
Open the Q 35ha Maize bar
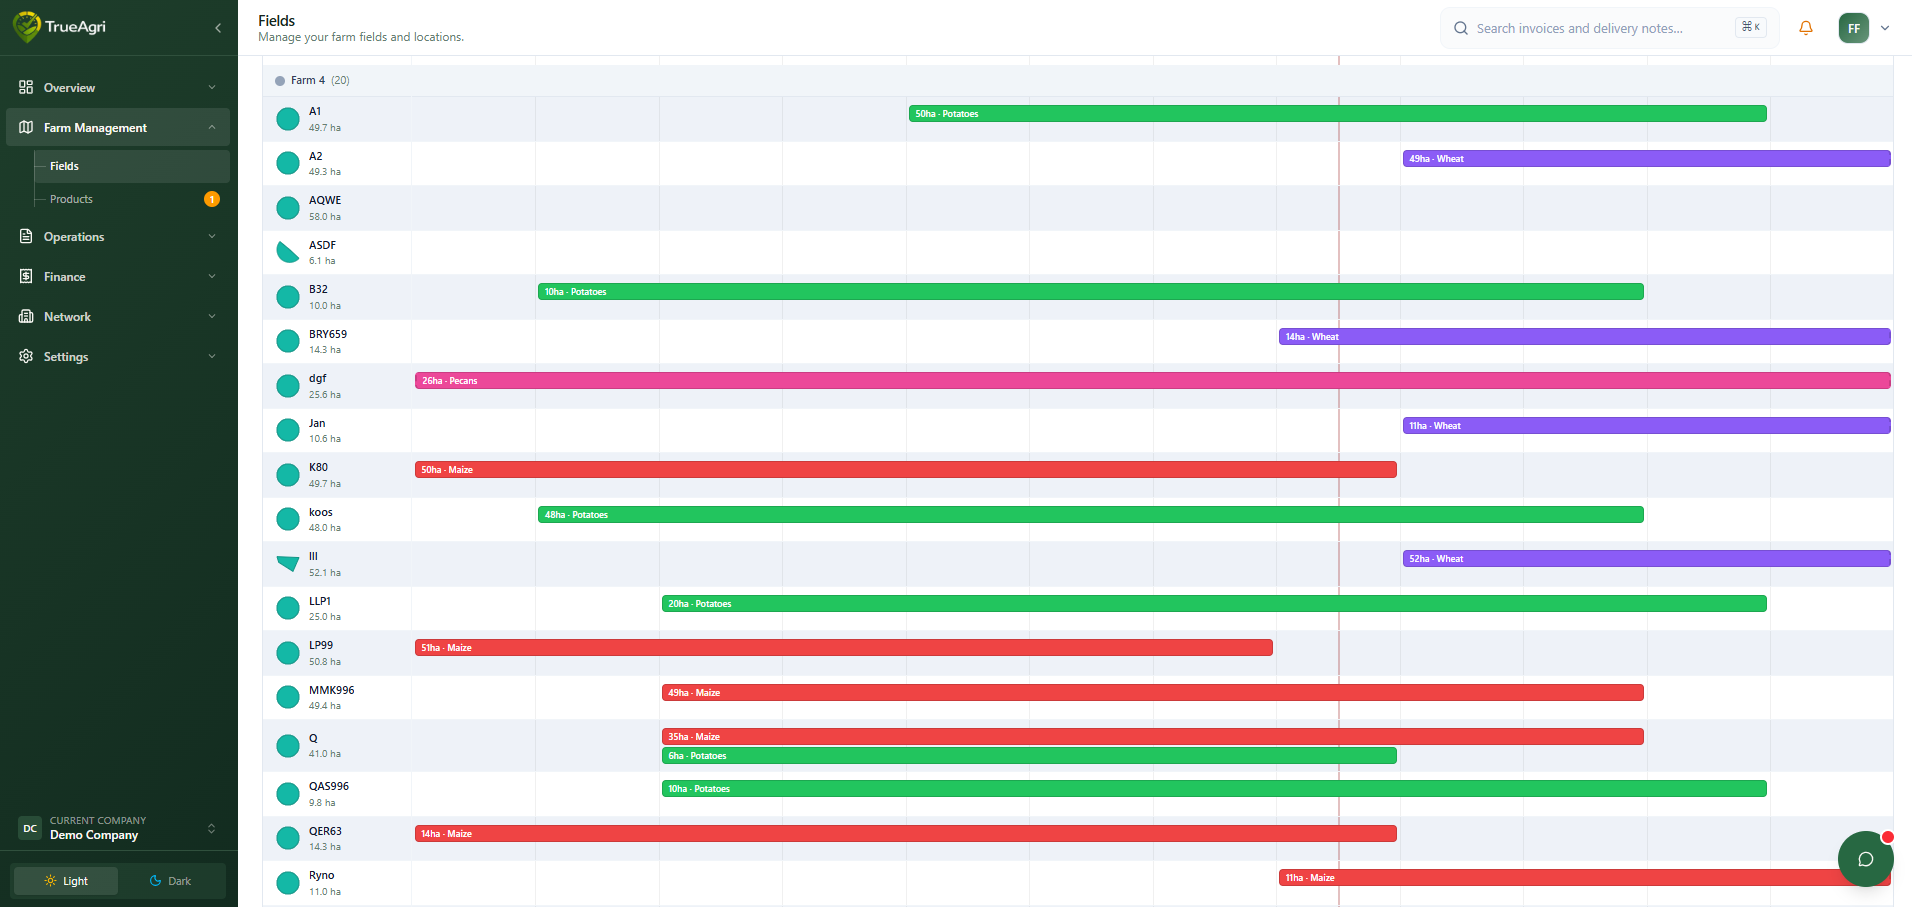(x=1153, y=737)
